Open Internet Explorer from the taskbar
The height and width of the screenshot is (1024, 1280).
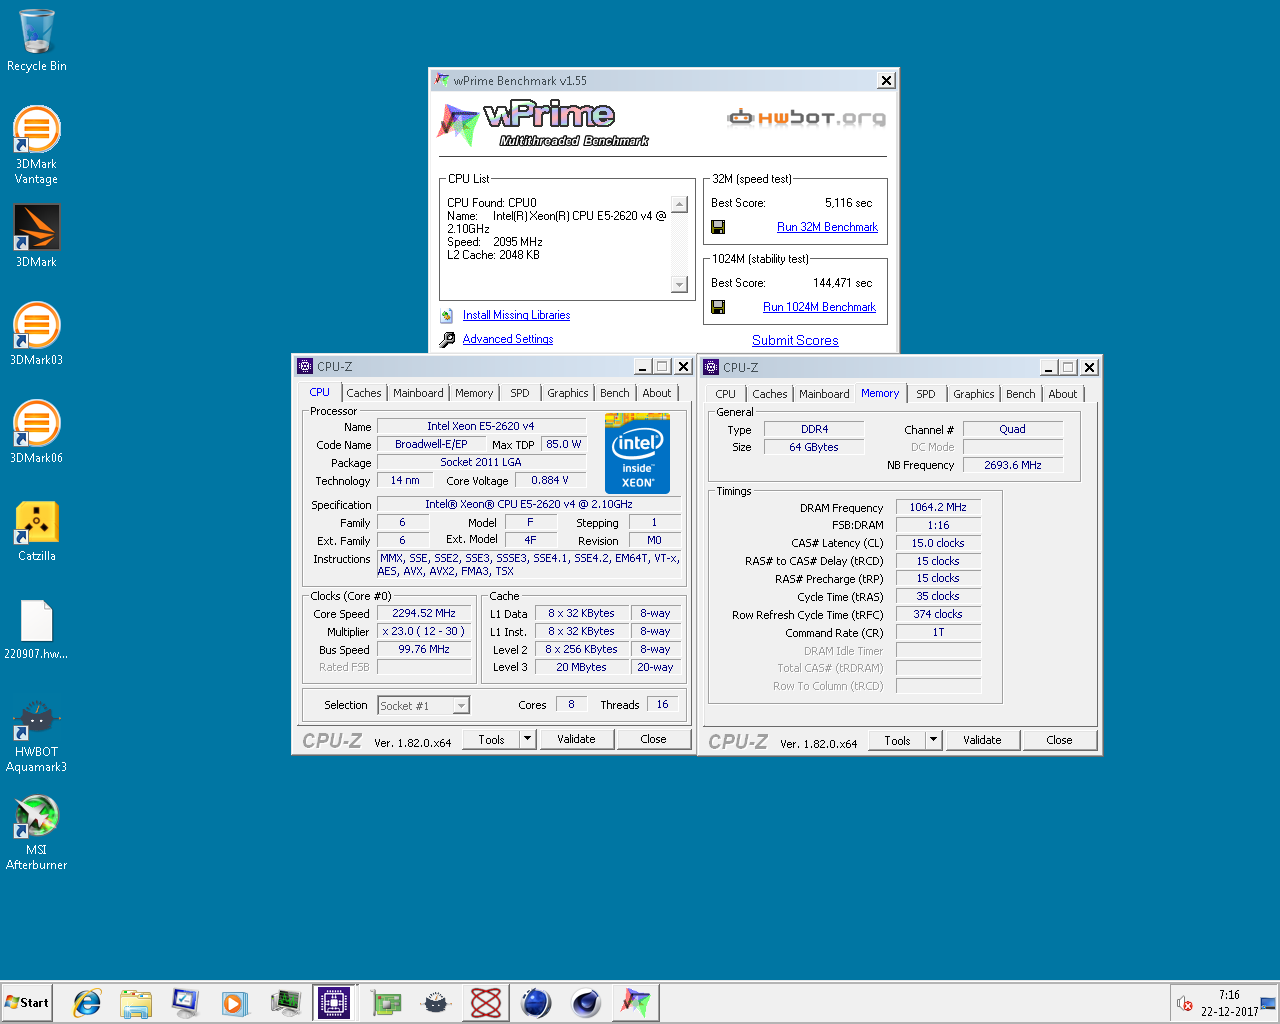87,1003
